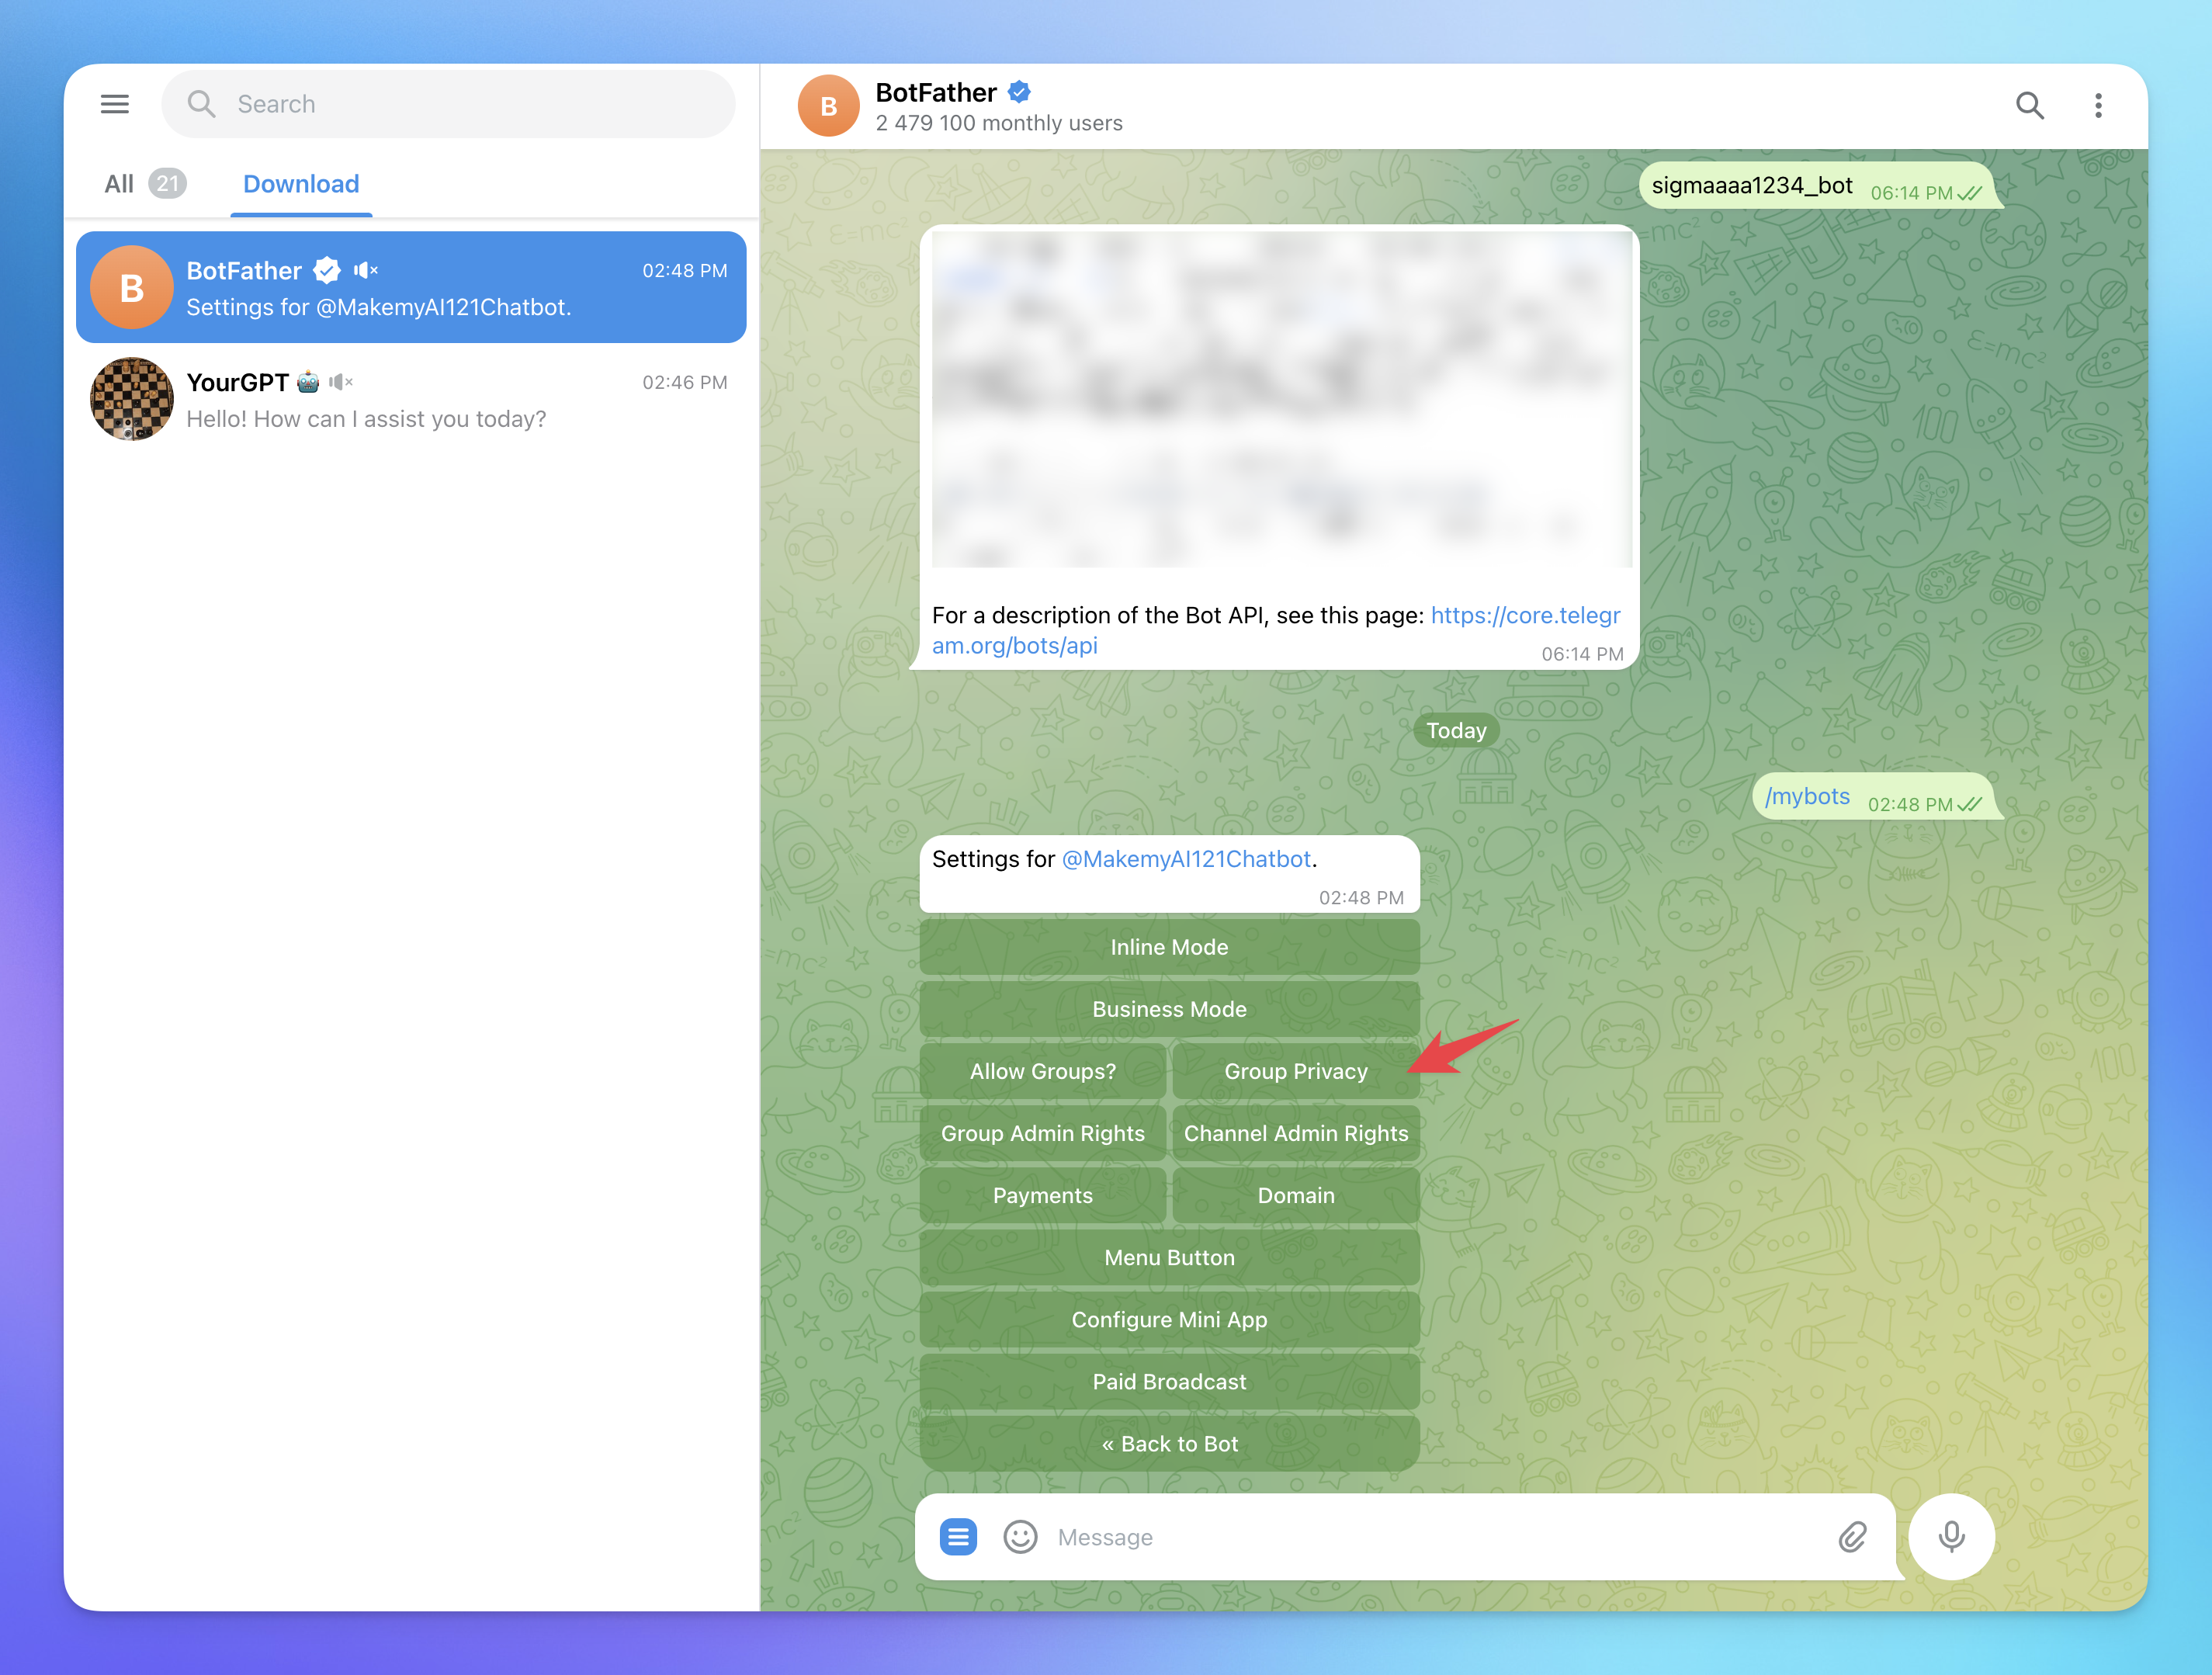Click the unread count badge 21

coord(167,184)
